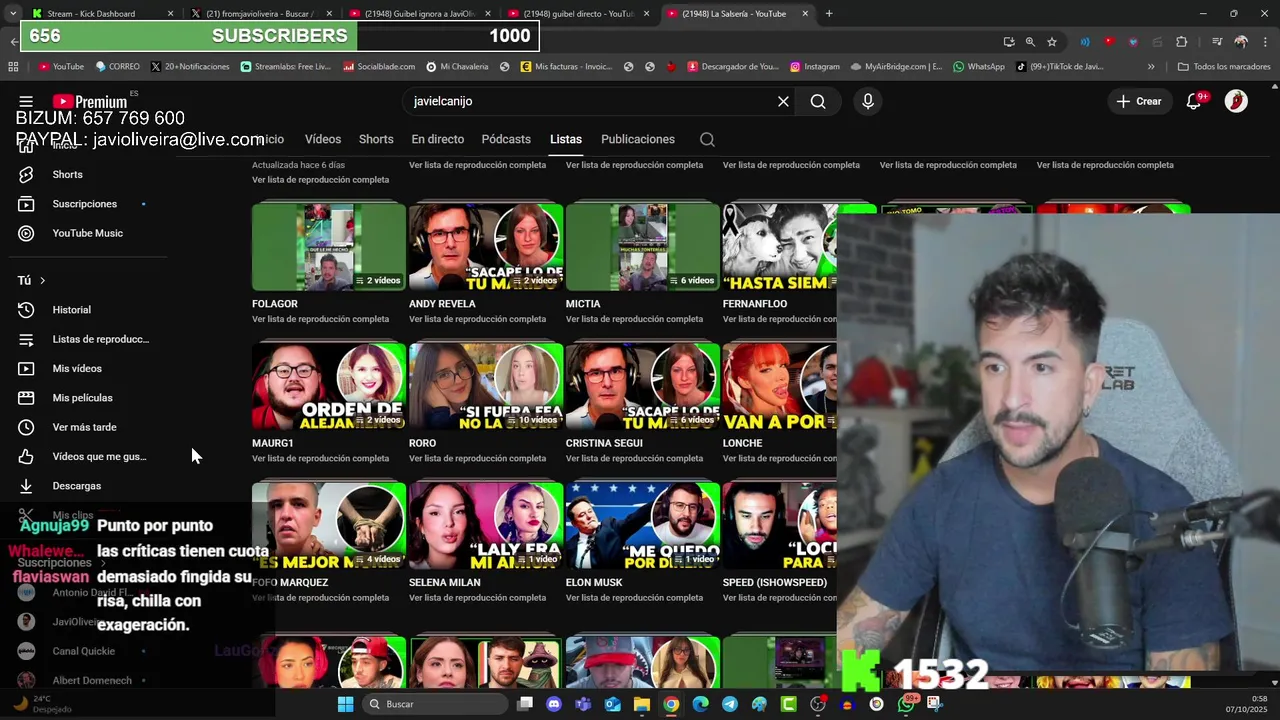
Task: Open the Todos los marcadores folder
Action: coord(1224,67)
